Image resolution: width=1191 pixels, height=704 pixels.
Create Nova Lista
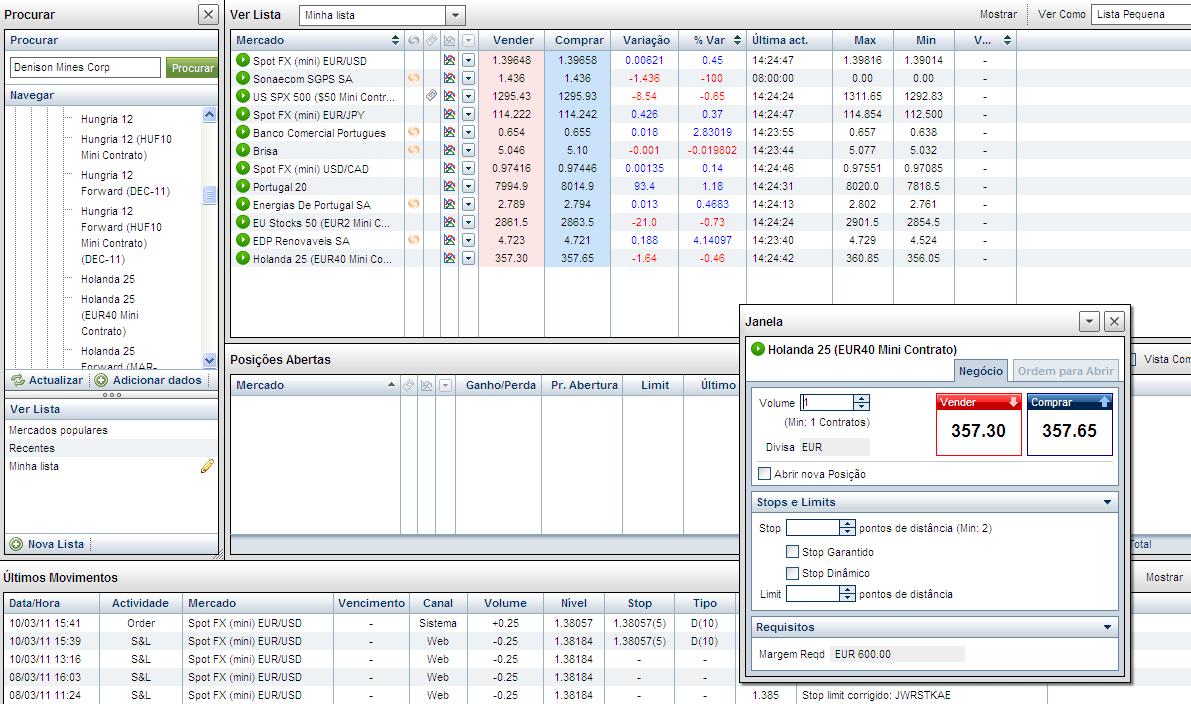47,544
